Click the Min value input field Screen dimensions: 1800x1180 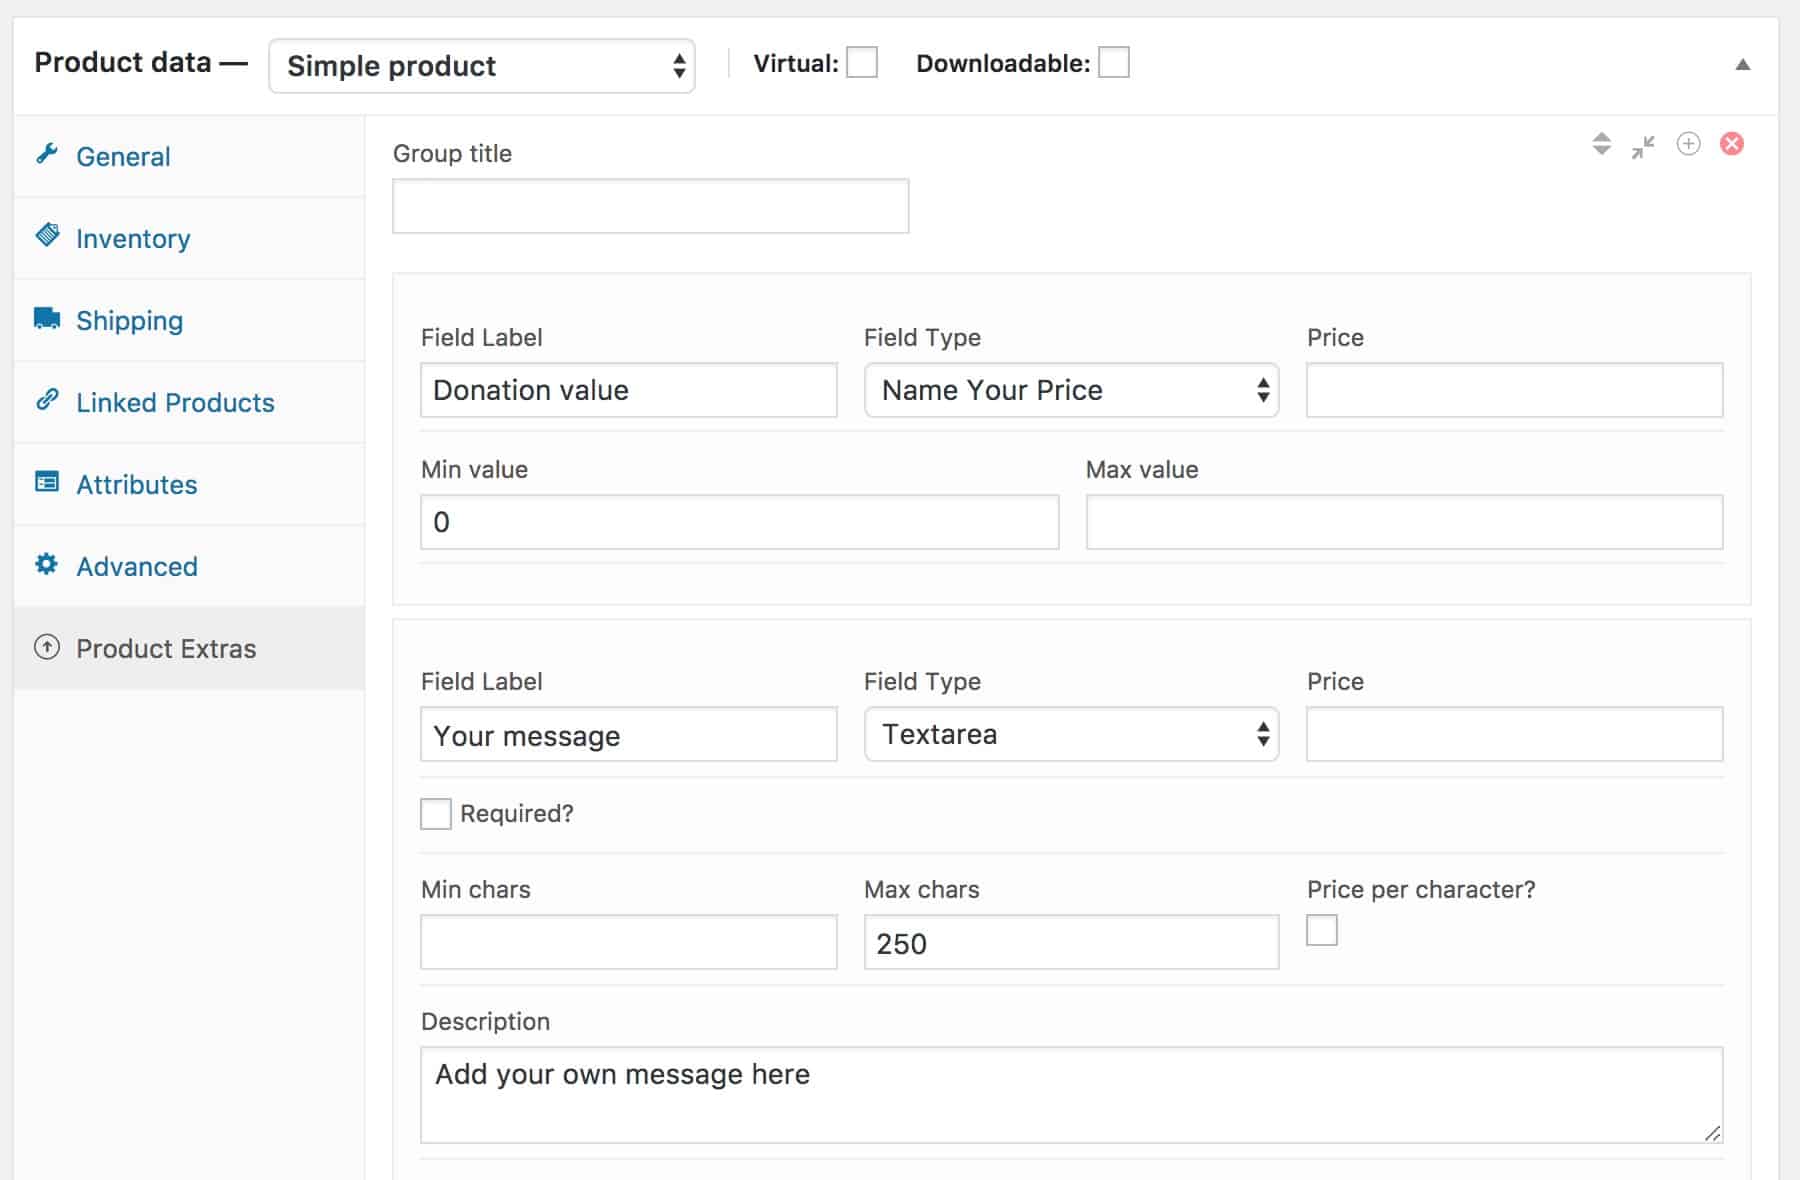point(740,522)
